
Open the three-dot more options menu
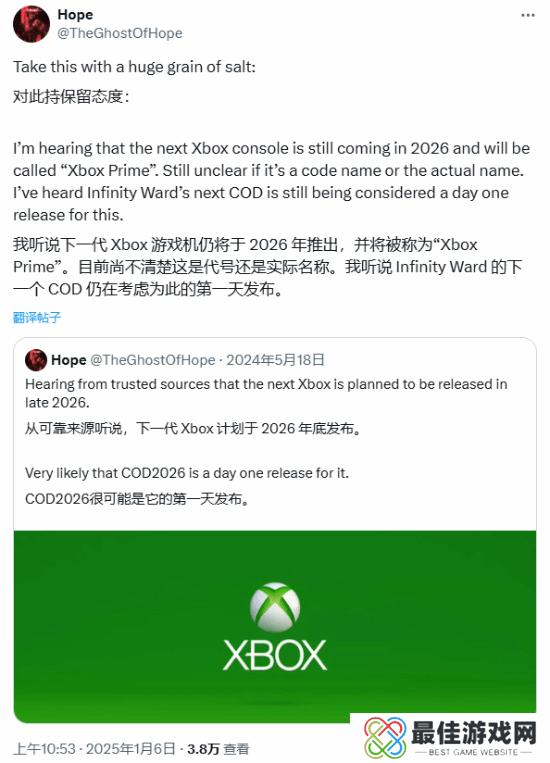(528, 16)
